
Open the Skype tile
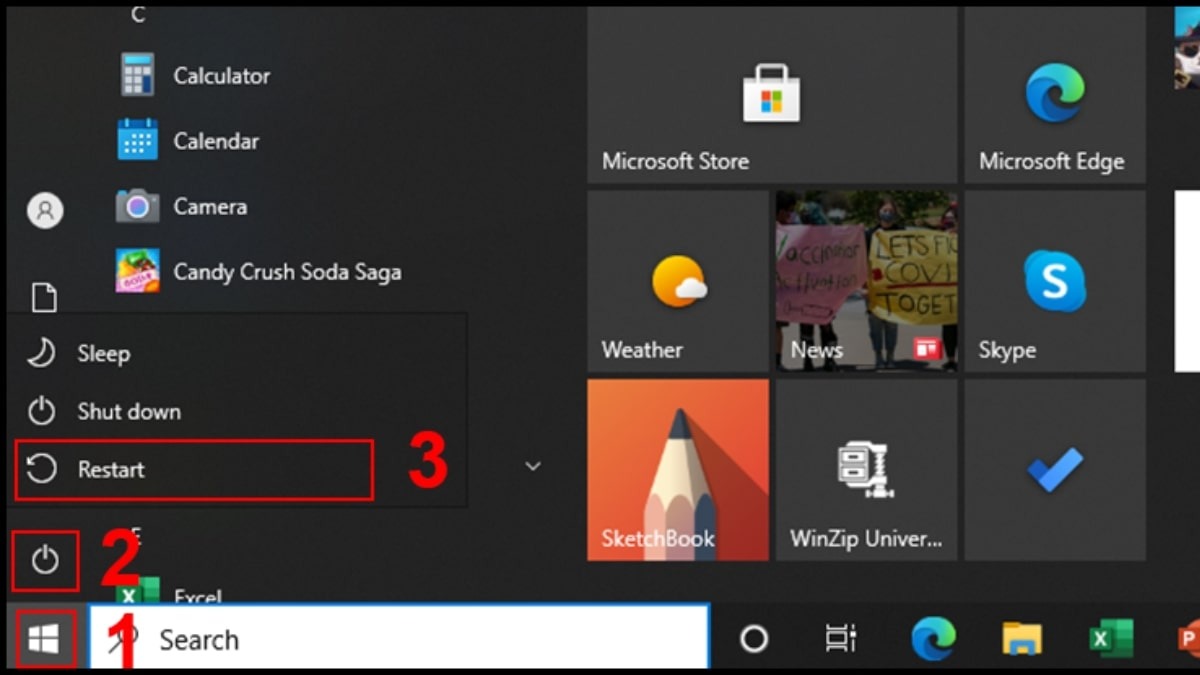[x=1055, y=282]
